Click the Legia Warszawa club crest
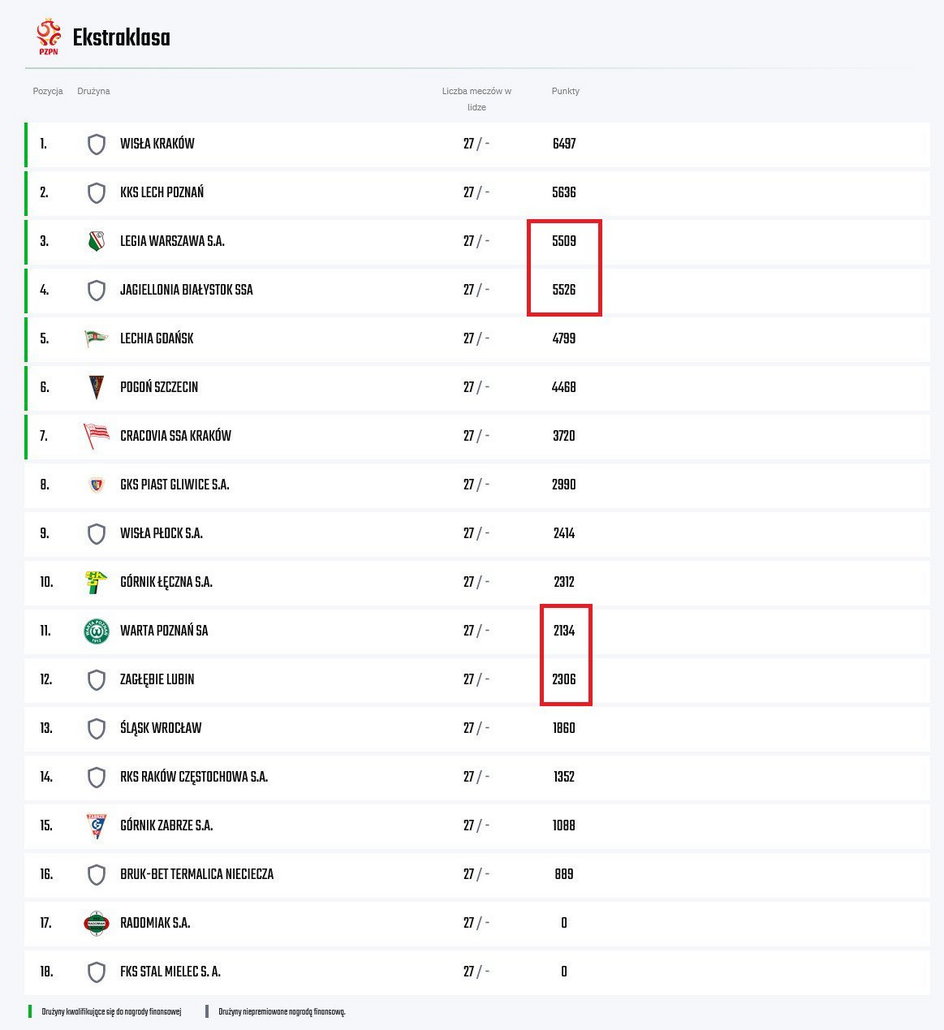Image resolution: width=944 pixels, height=1030 pixels. tap(97, 241)
